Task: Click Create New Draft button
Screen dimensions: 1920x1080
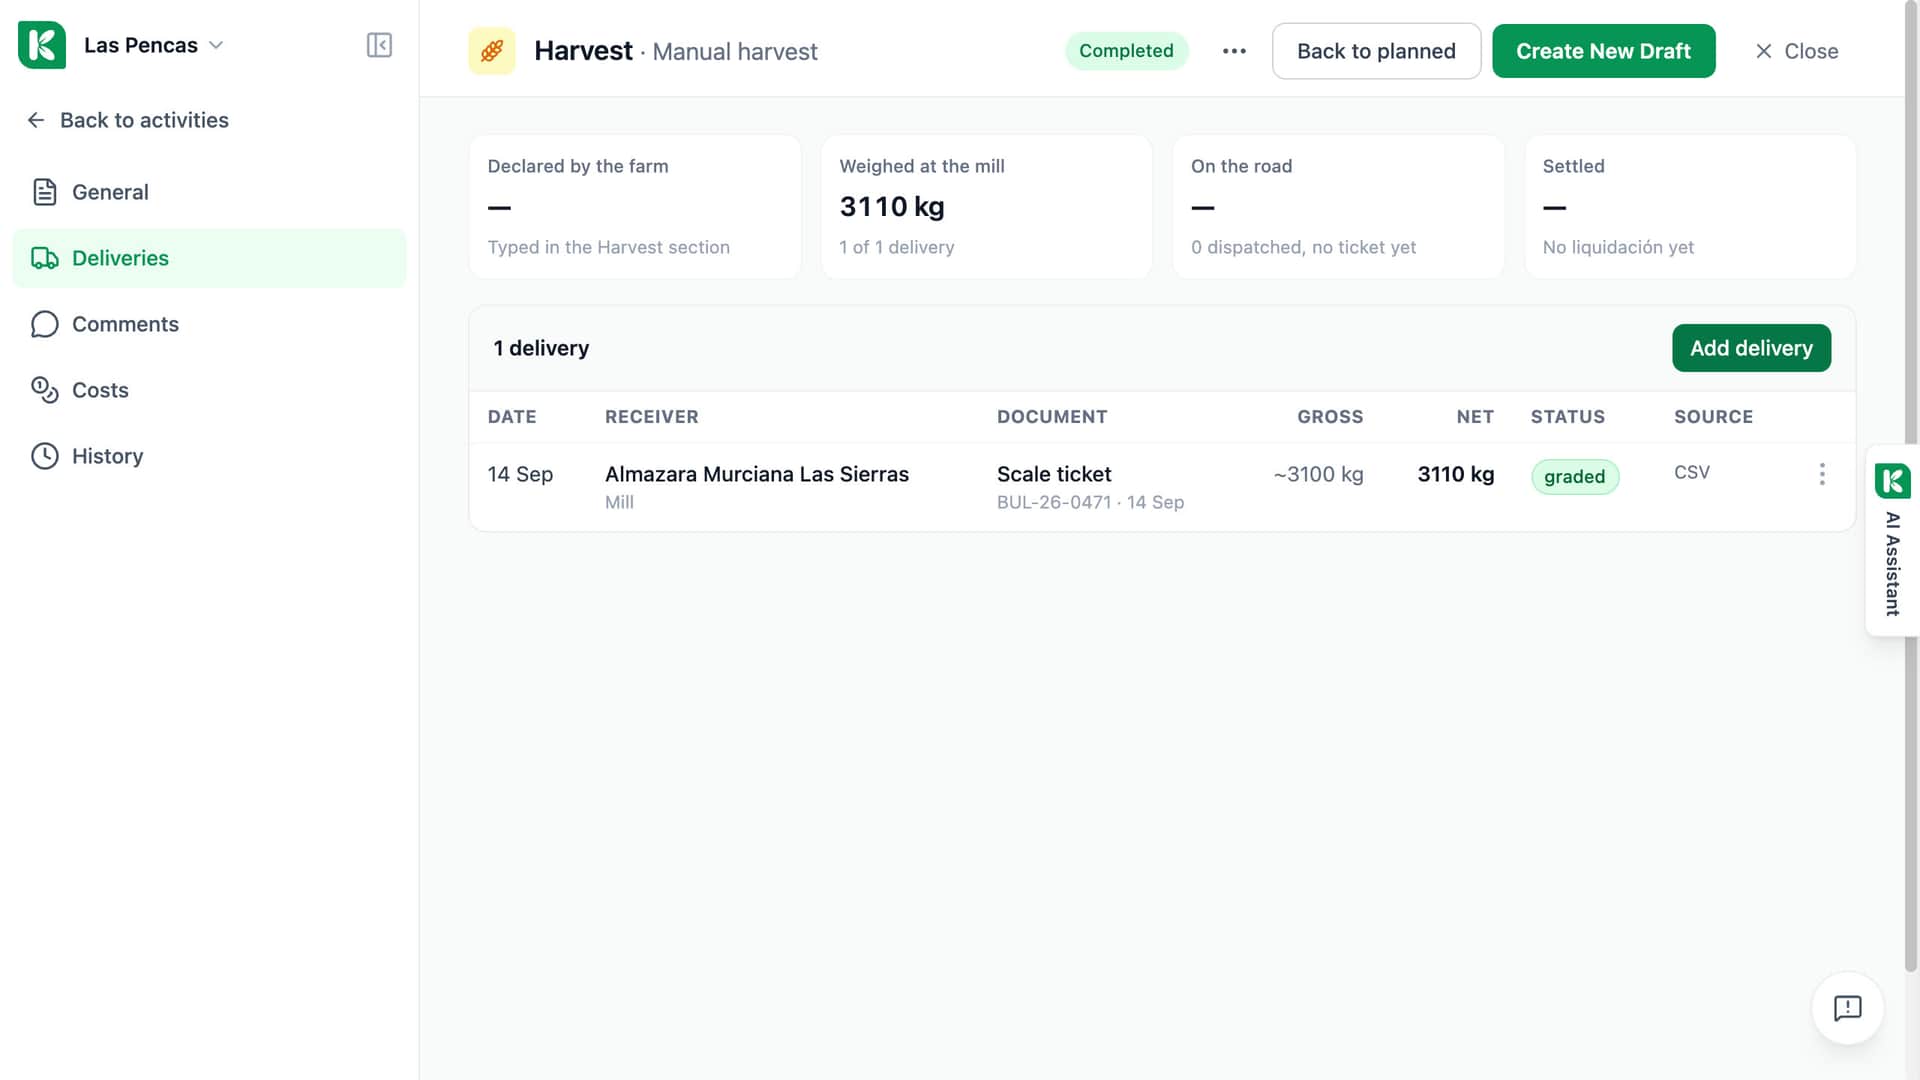Action: [x=1603, y=51]
